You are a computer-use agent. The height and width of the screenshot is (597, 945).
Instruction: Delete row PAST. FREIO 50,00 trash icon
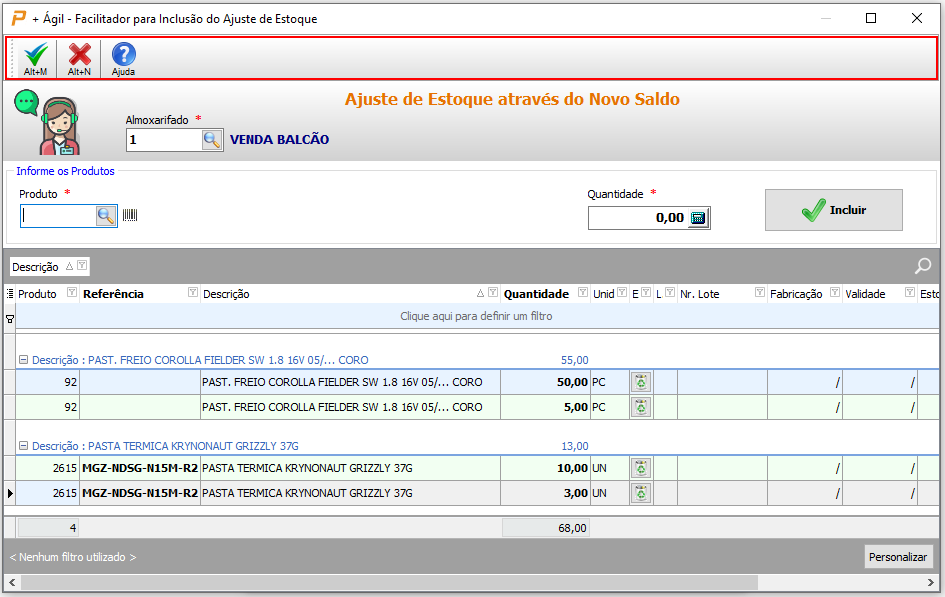pos(641,382)
